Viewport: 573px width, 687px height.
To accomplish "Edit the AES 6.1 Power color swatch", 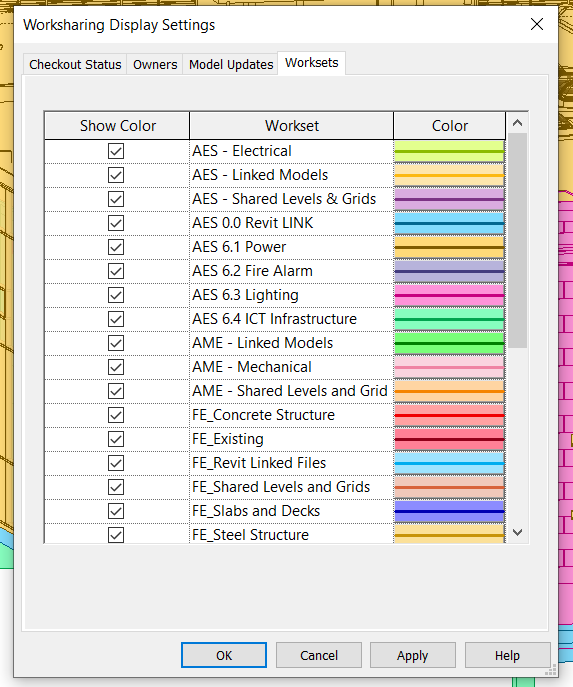I will pyautogui.click(x=449, y=247).
